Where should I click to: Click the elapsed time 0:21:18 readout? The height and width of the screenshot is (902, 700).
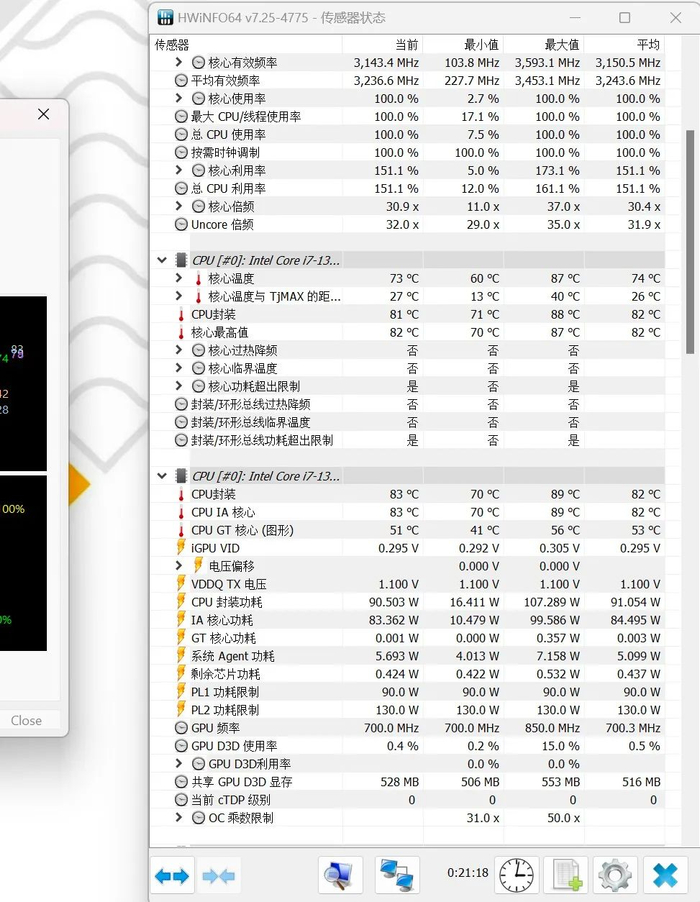(468, 873)
